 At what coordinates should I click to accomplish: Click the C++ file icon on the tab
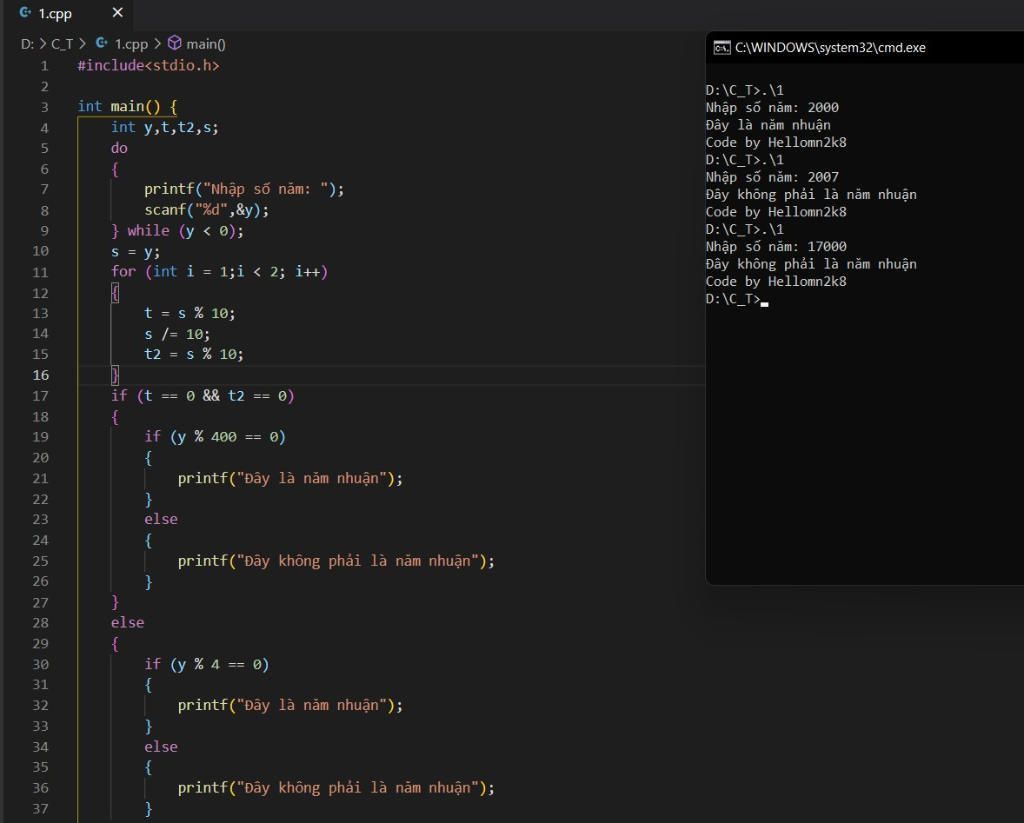(25, 12)
